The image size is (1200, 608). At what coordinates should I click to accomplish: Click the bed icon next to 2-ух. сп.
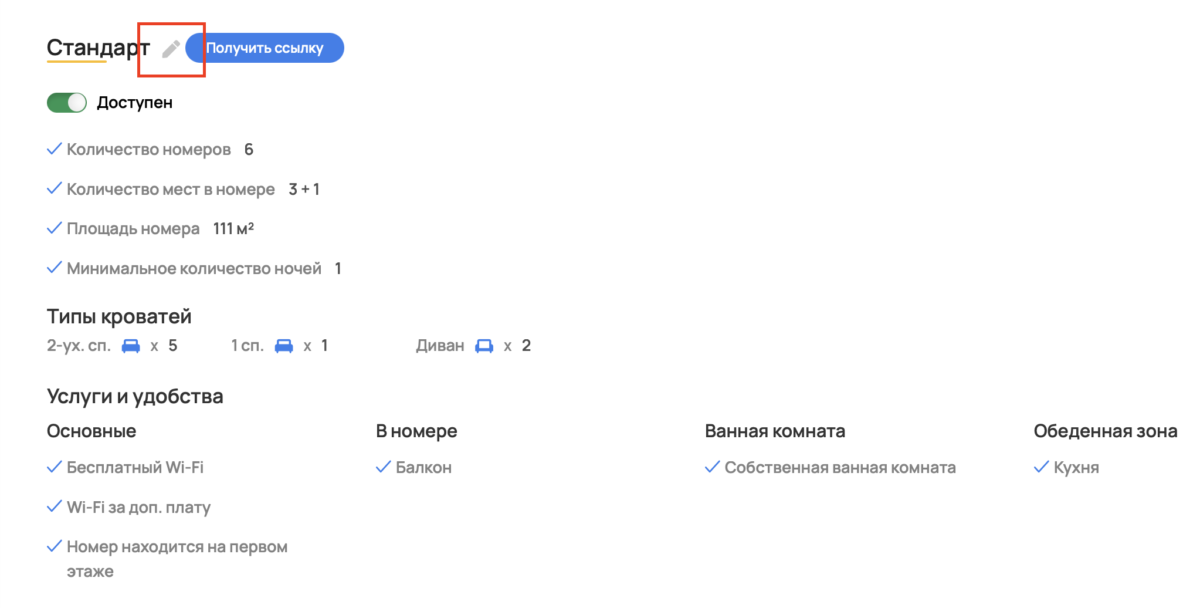[x=130, y=345]
